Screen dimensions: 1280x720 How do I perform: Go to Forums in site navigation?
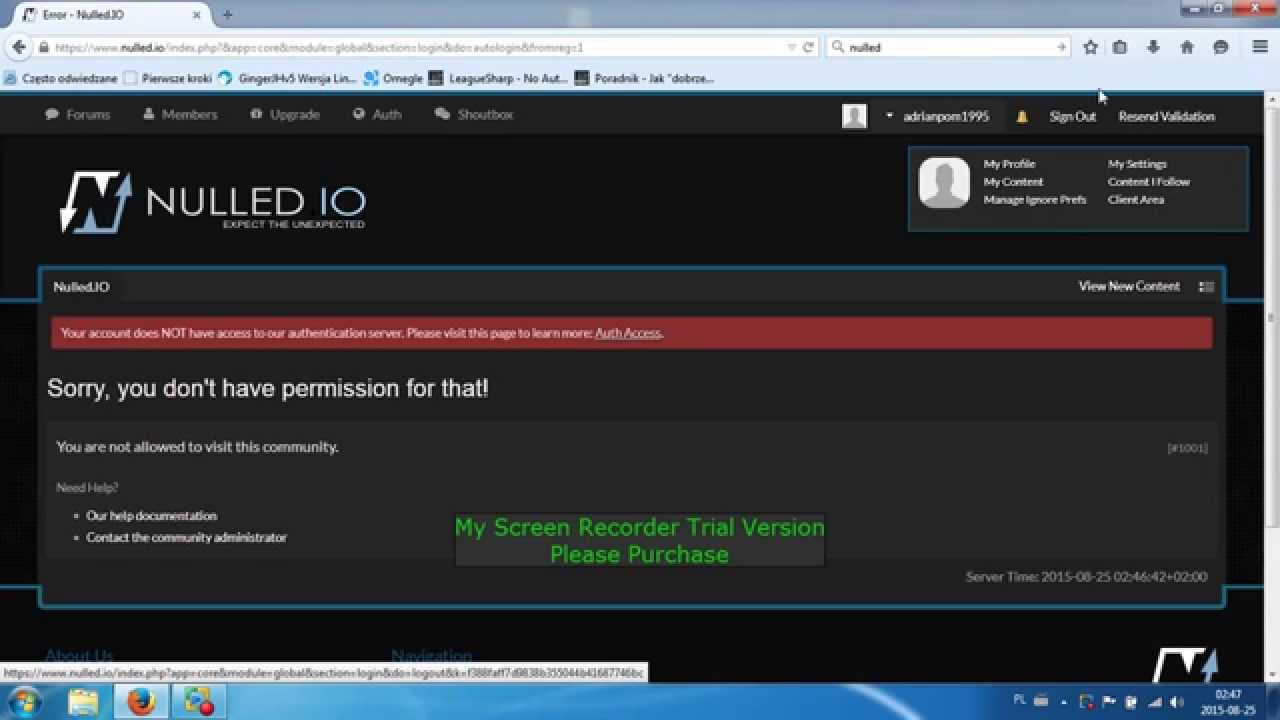[78, 115]
